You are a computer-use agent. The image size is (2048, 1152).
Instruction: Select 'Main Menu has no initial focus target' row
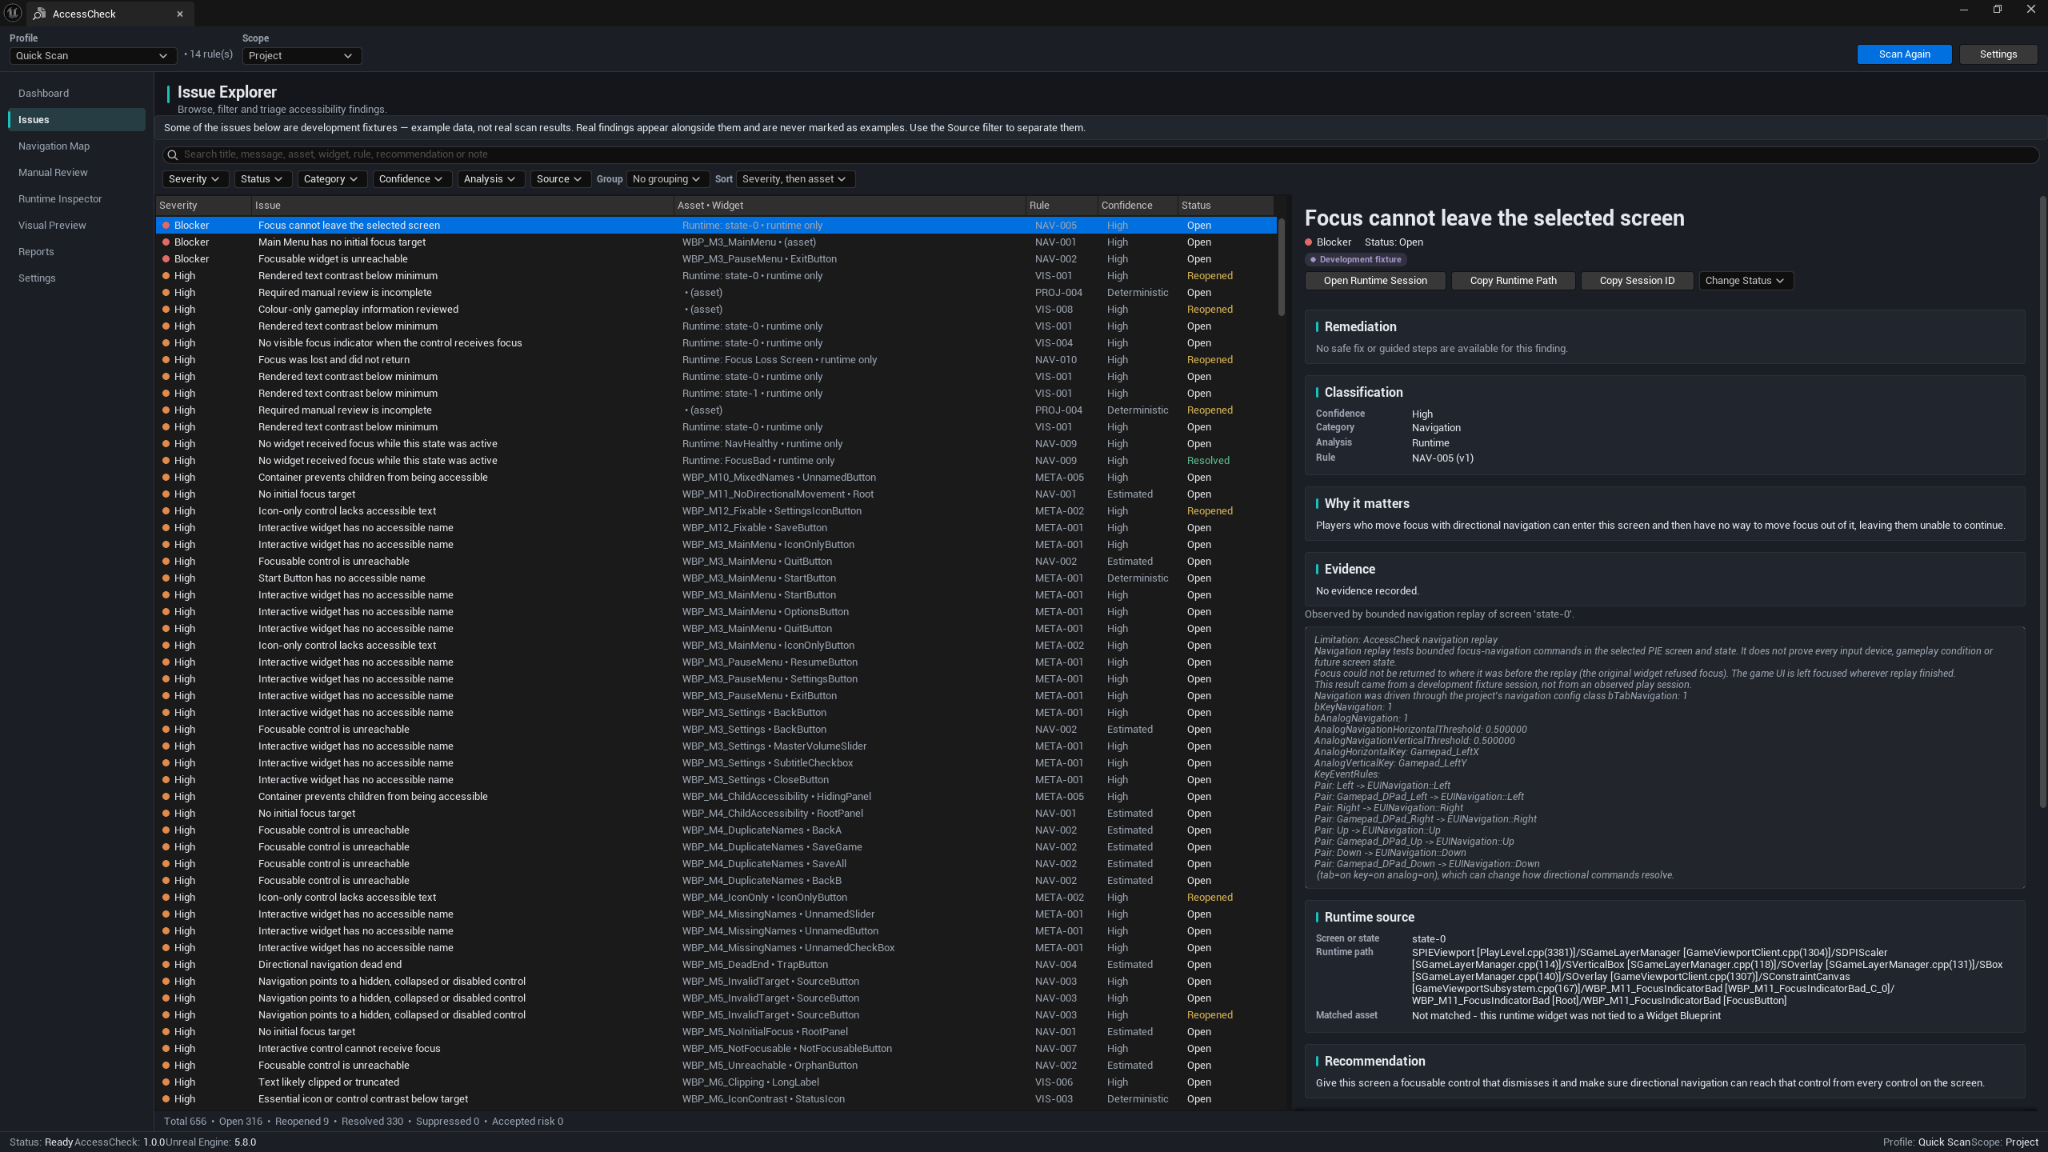(x=716, y=243)
